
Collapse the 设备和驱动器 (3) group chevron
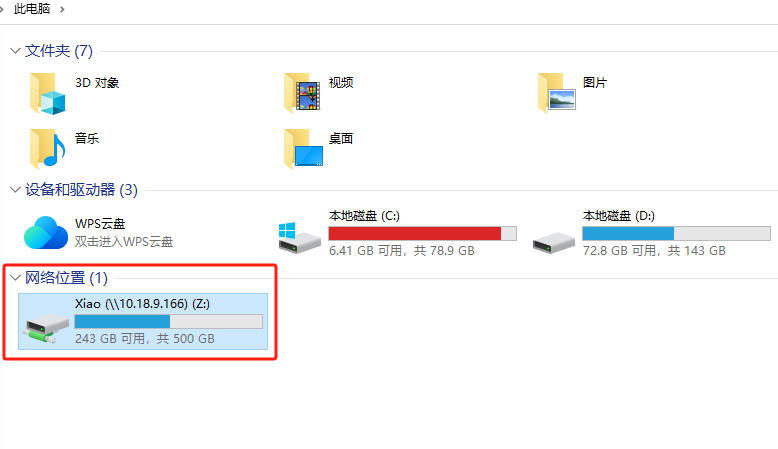(15, 190)
